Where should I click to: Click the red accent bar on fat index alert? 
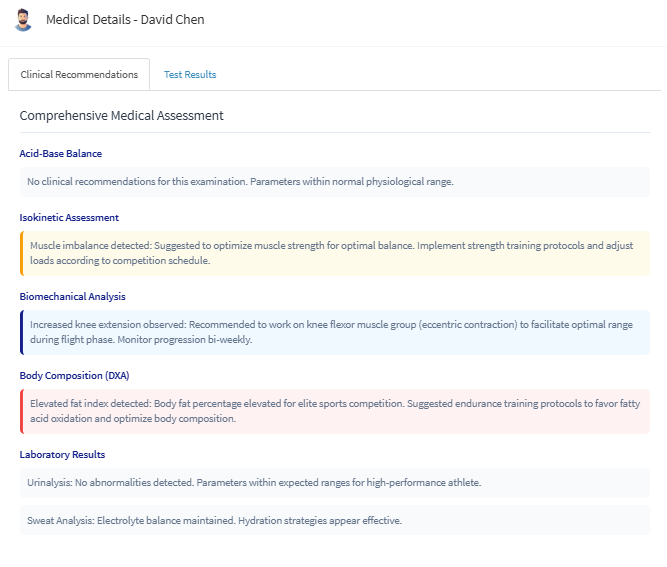click(21, 411)
